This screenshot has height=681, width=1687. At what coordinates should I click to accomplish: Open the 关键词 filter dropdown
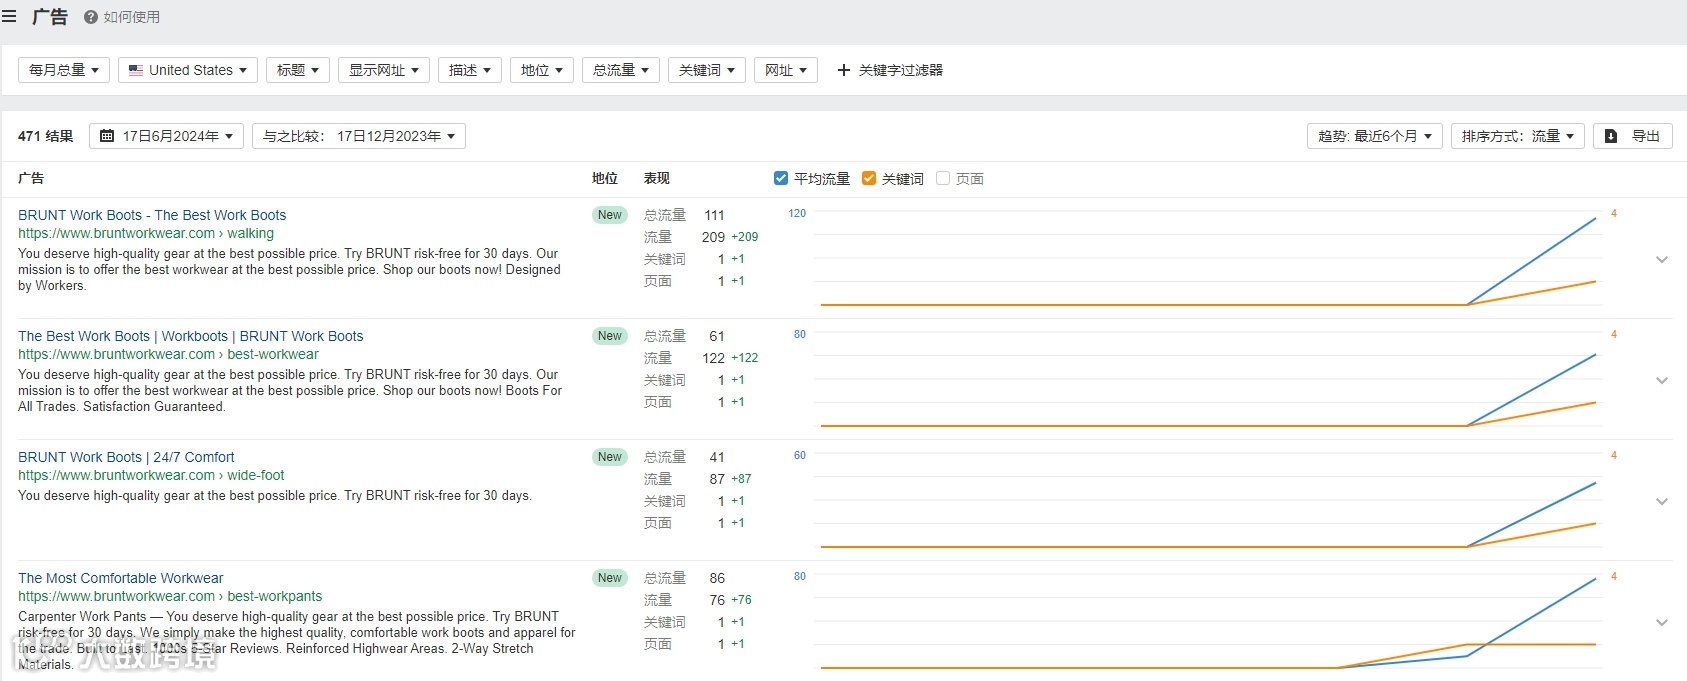(x=707, y=70)
